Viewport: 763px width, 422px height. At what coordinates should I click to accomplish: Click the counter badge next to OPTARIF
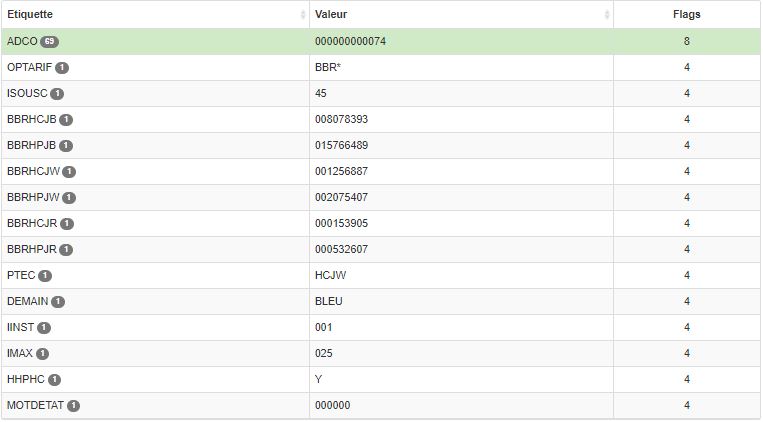pyautogui.click(x=62, y=68)
